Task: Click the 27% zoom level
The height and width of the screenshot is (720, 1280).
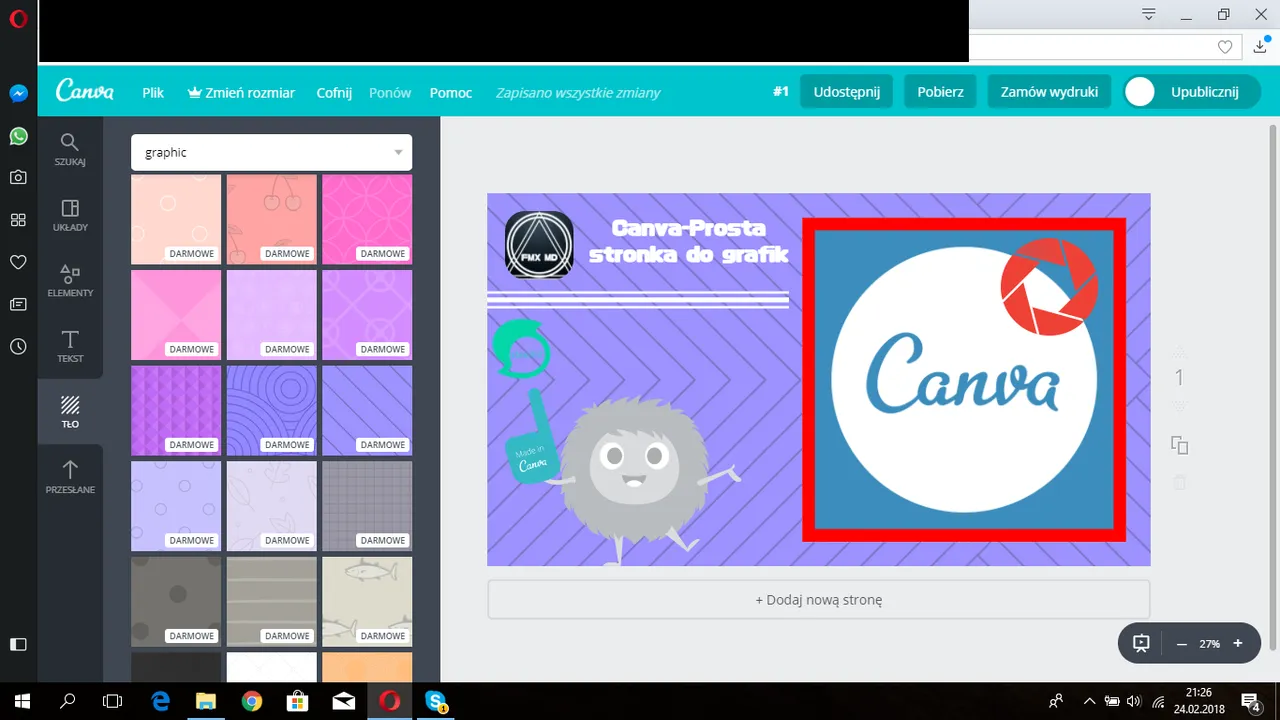Action: click(1210, 644)
